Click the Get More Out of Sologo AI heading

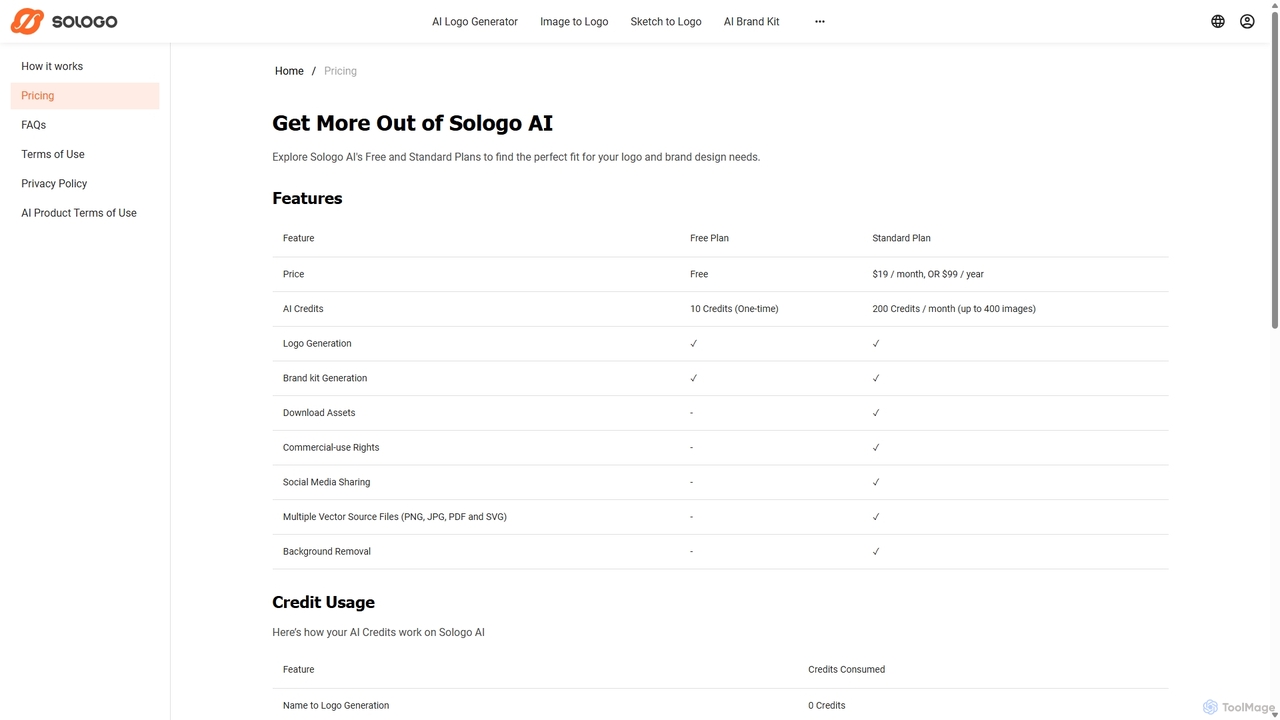tap(412, 123)
